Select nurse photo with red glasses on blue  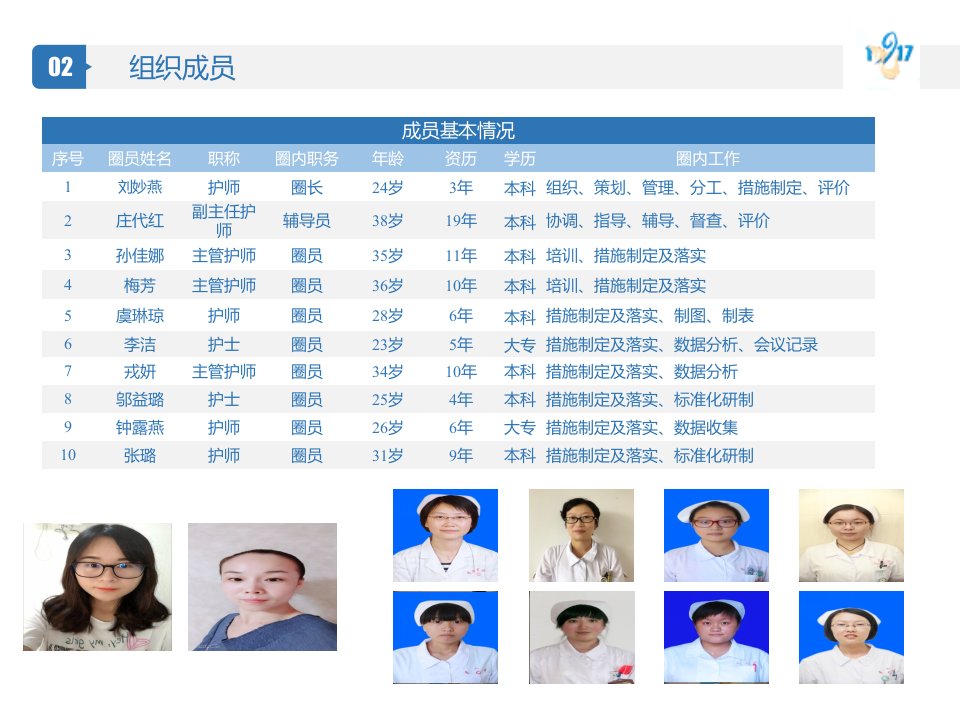click(716, 535)
